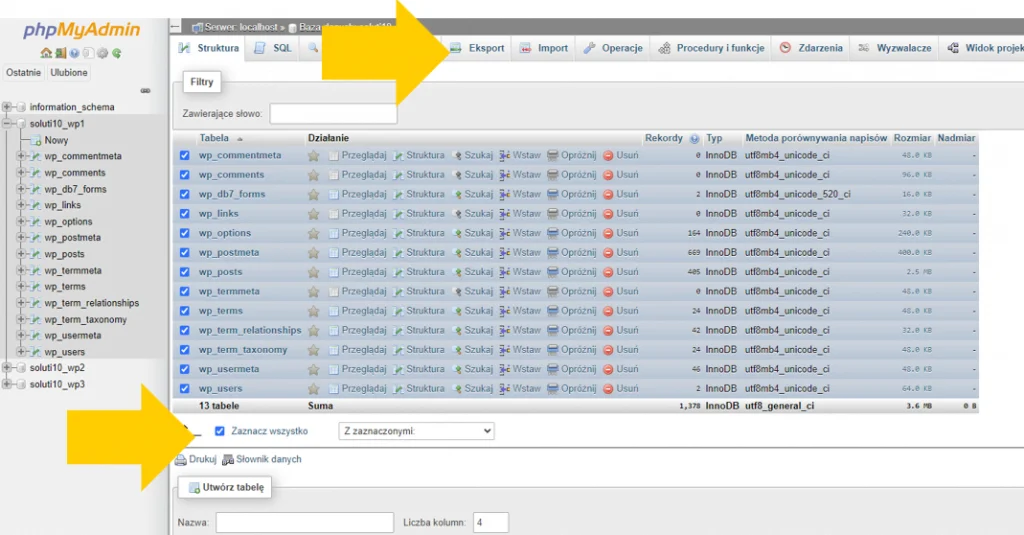Click the Przeglądaj icon for wp_options
Viewport: 1024px width, 535px height.
pyautogui.click(x=334, y=233)
